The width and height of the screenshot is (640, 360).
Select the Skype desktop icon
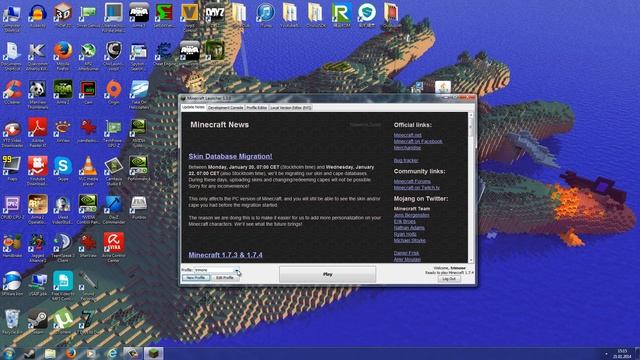pos(63,169)
